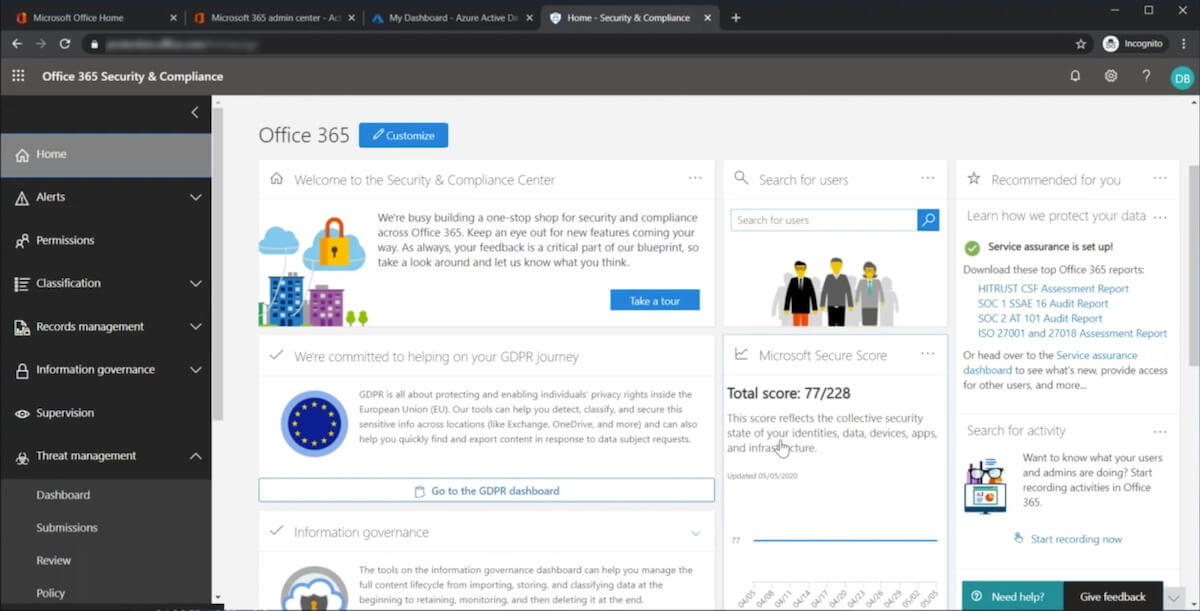Expand the Classification menu chevron

click(196, 284)
